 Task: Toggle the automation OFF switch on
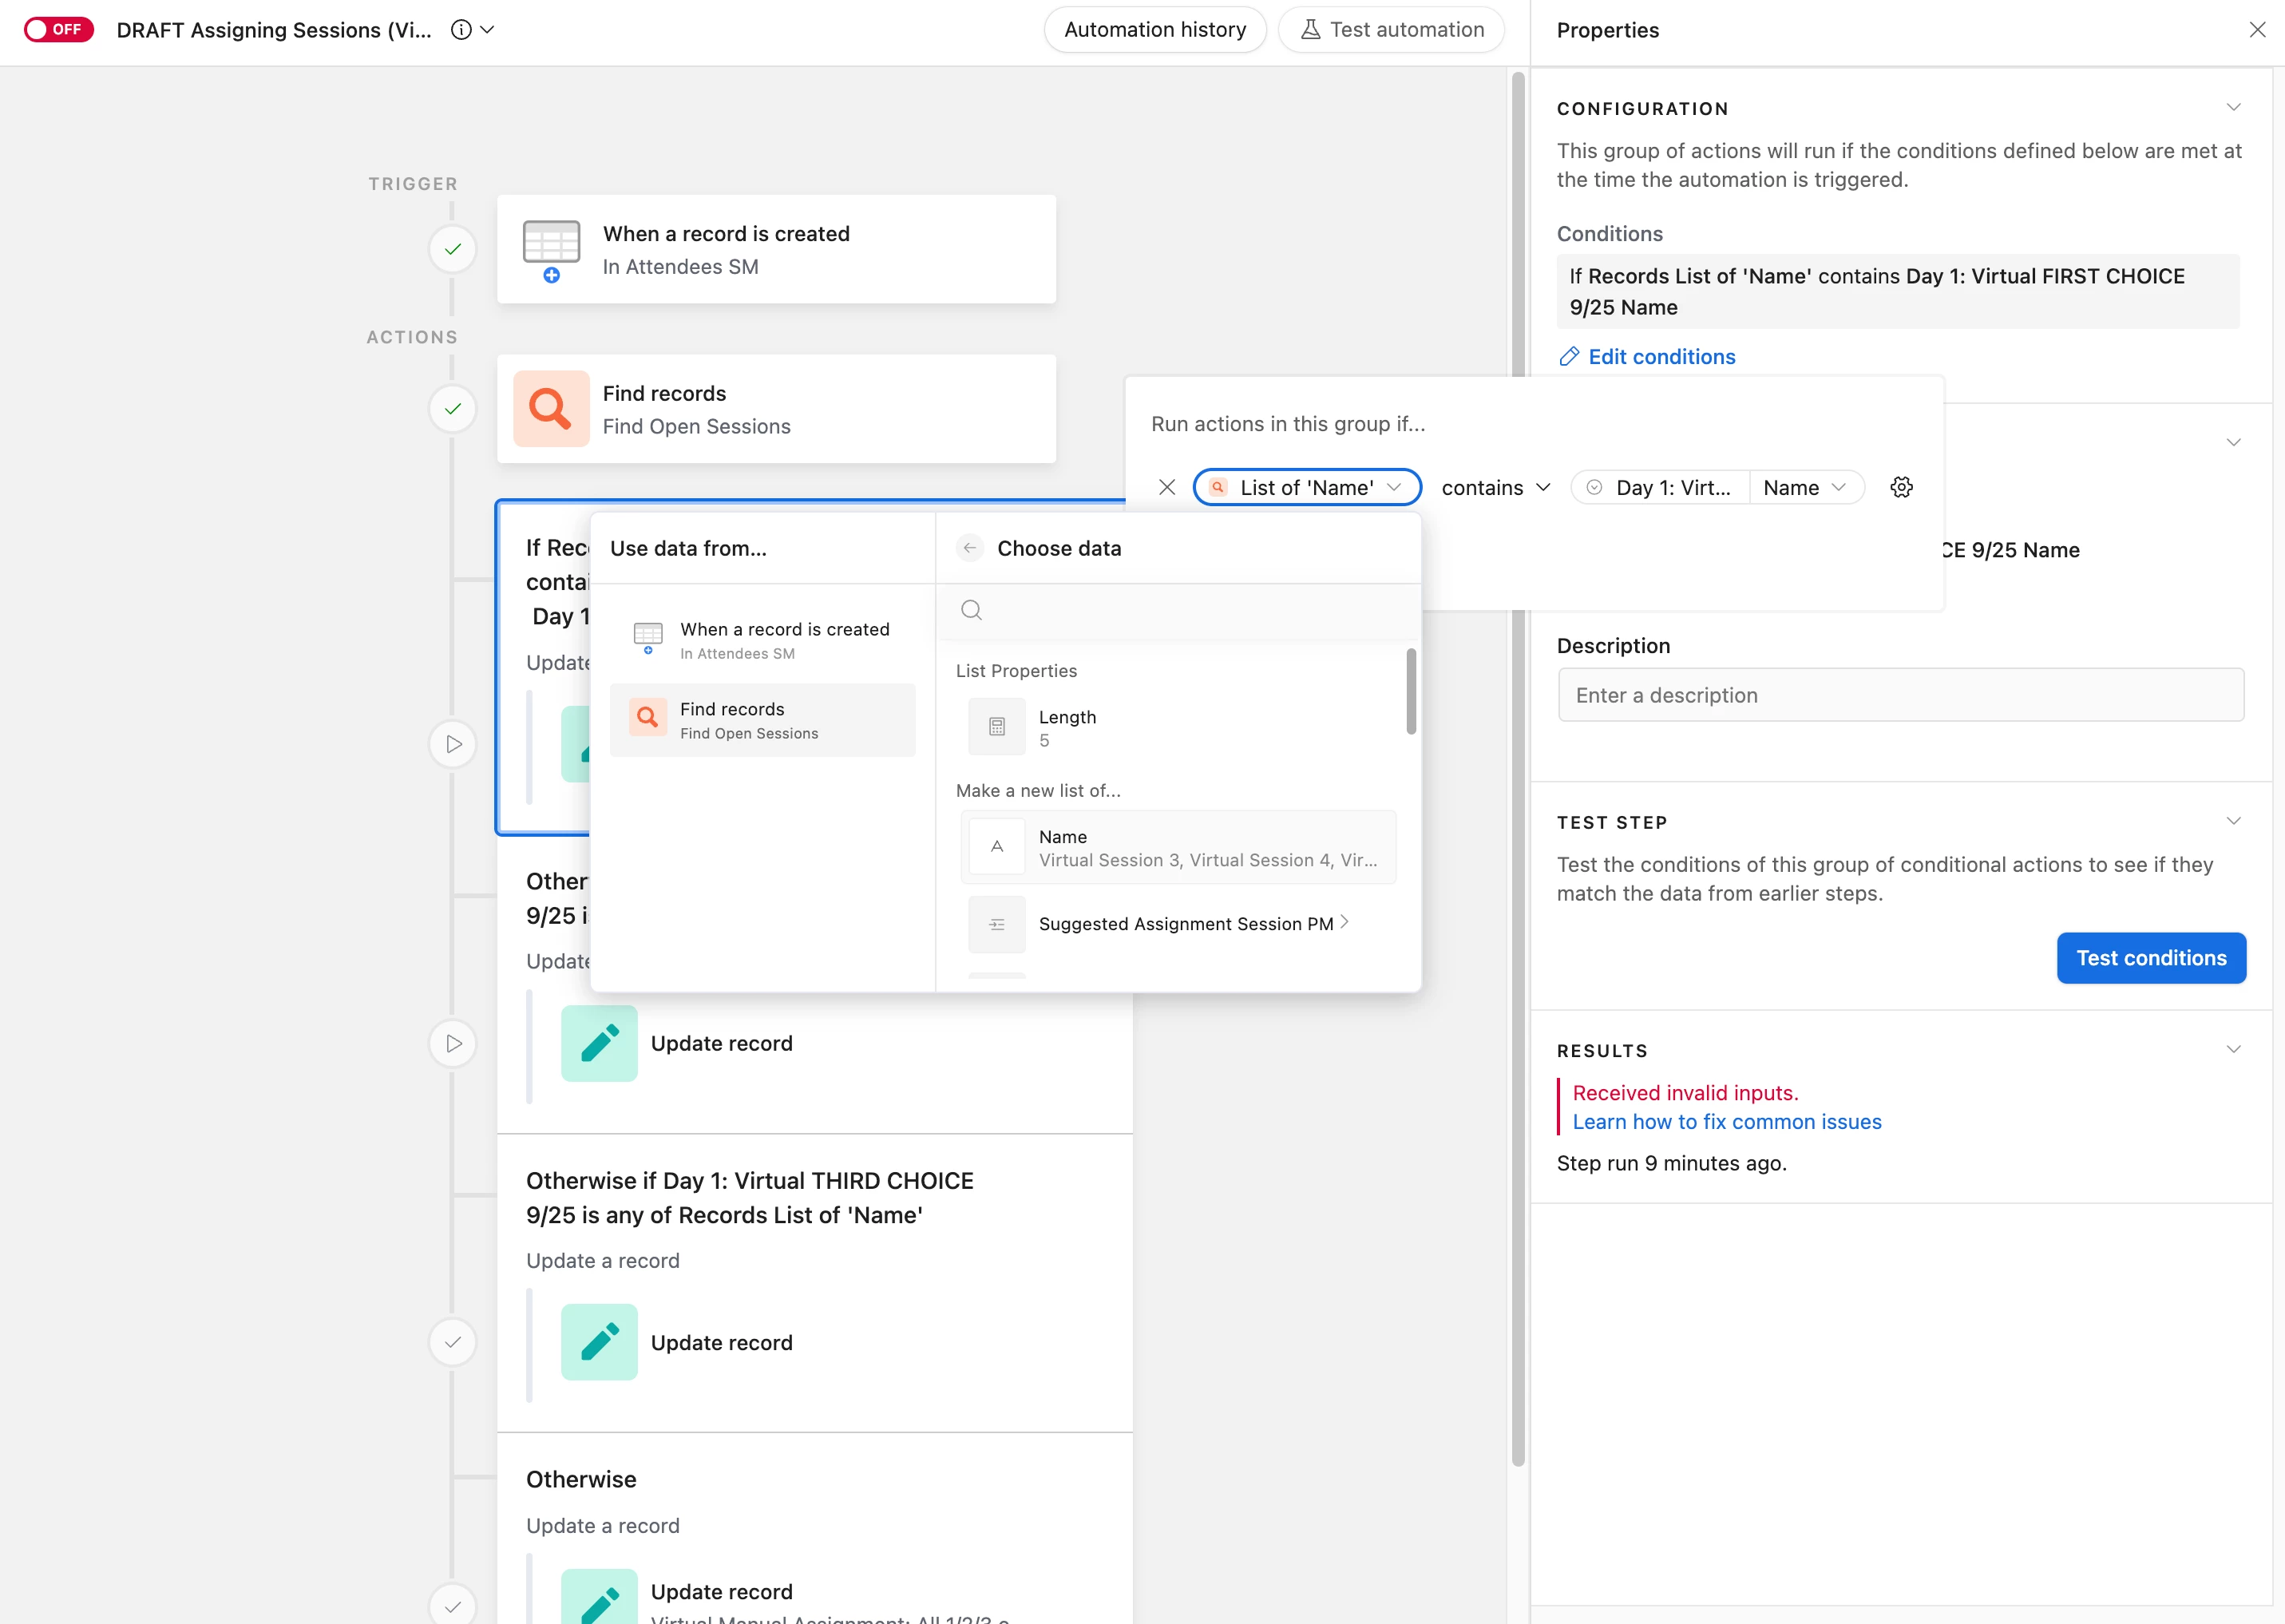pos(58,29)
